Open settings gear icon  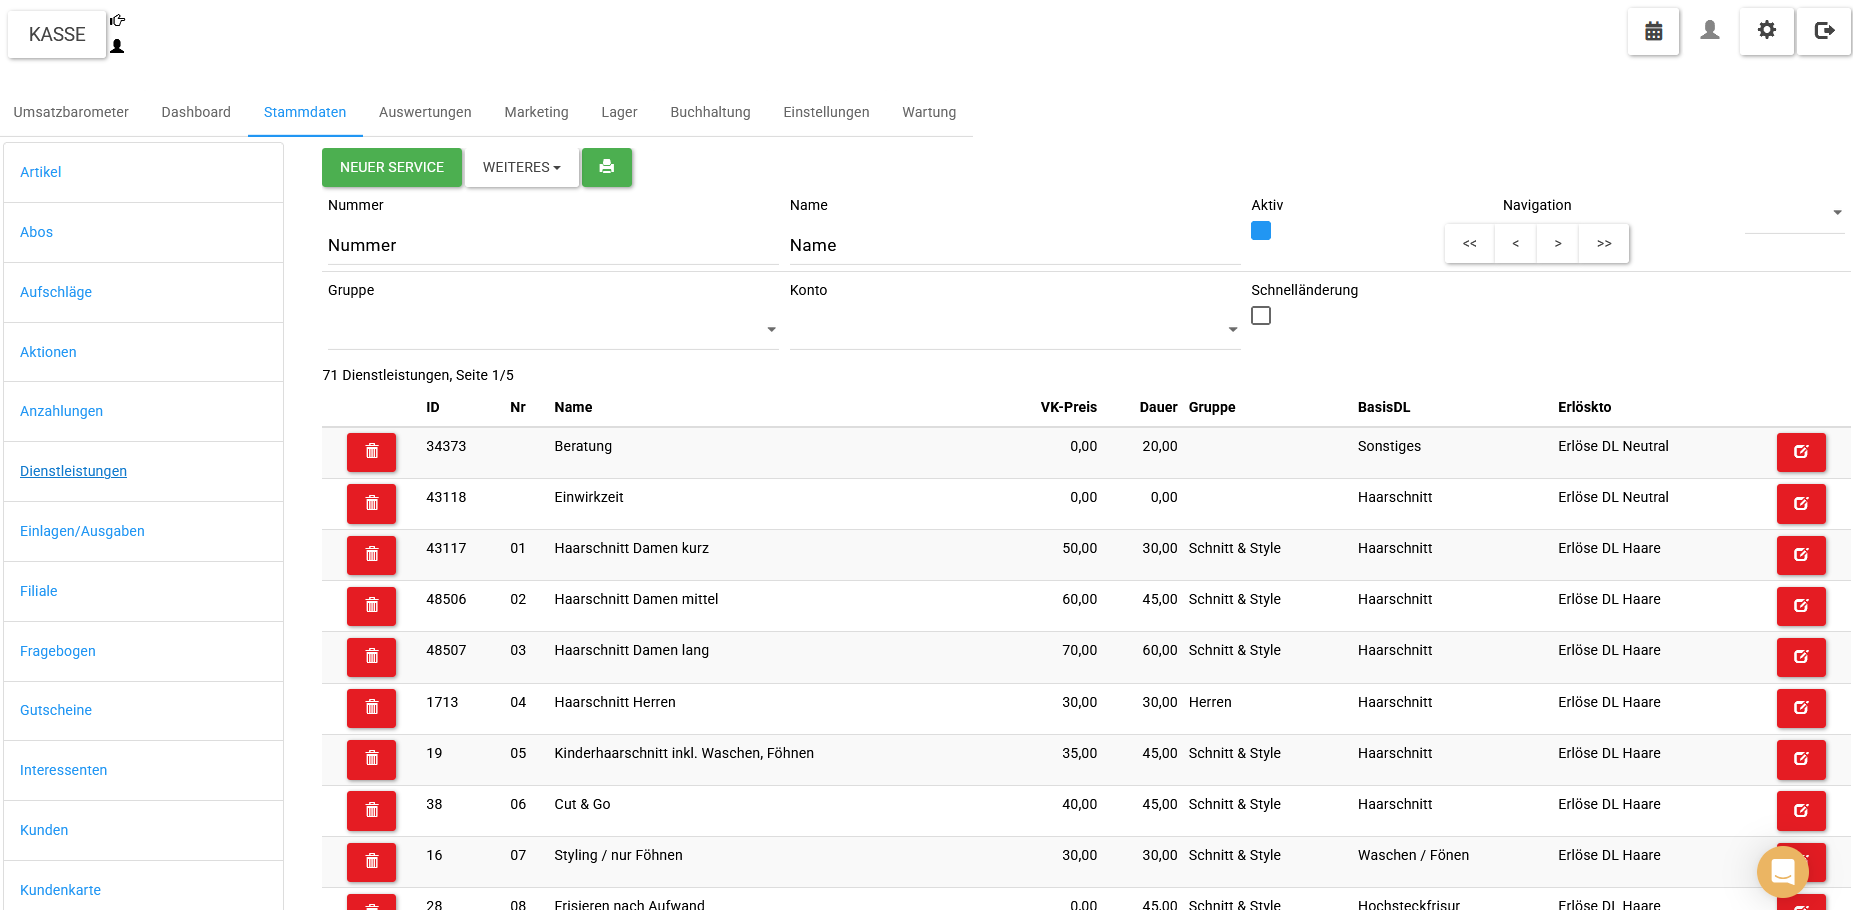coord(1766,31)
